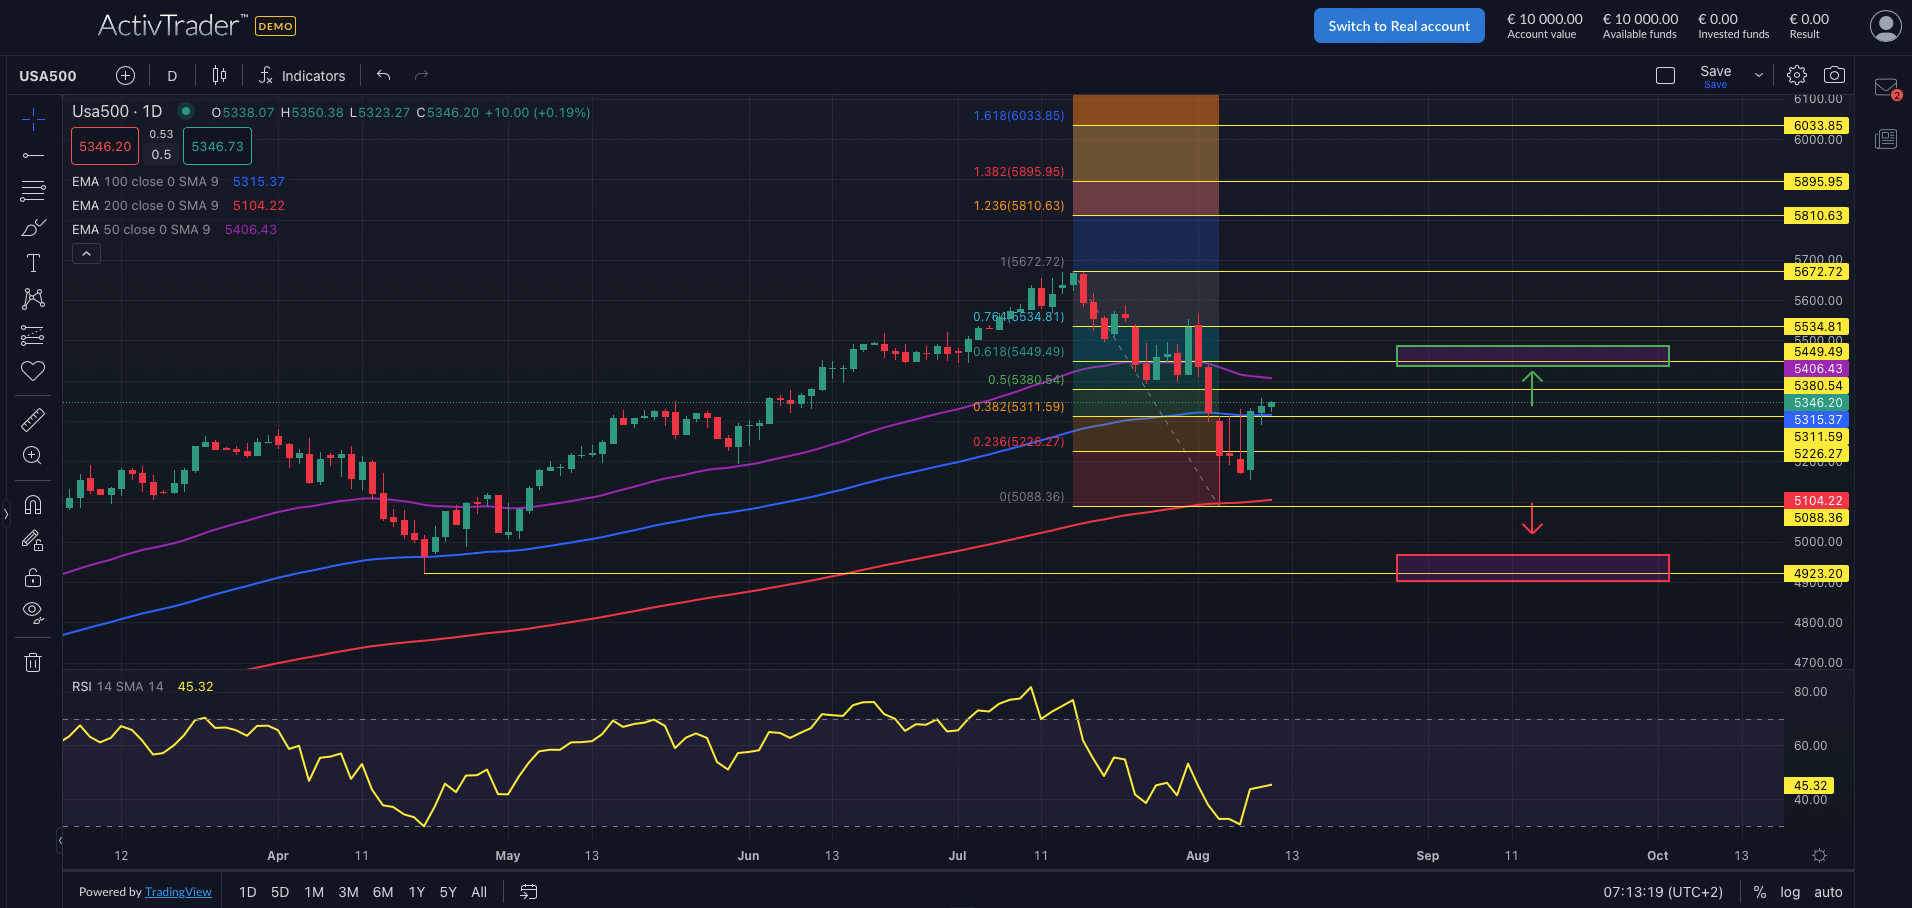Click Switch to Real account button
This screenshot has width=1912, height=908.
tap(1398, 25)
